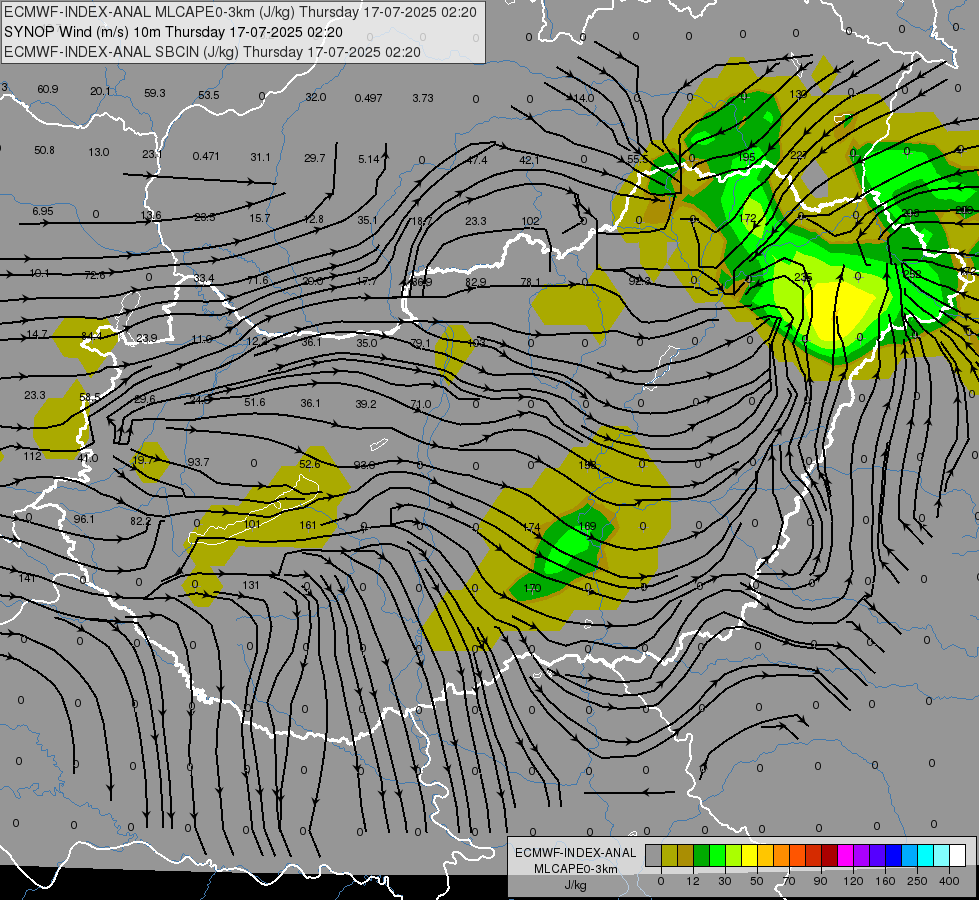Click the map value 31.1
This screenshot has width=979, height=900.
pyautogui.click(x=260, y=157)
